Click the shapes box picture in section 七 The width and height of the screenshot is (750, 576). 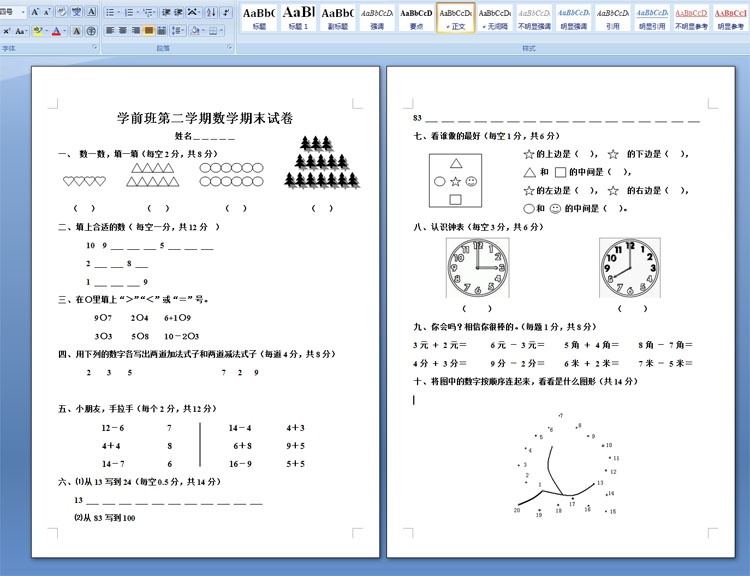click(455, 180)
